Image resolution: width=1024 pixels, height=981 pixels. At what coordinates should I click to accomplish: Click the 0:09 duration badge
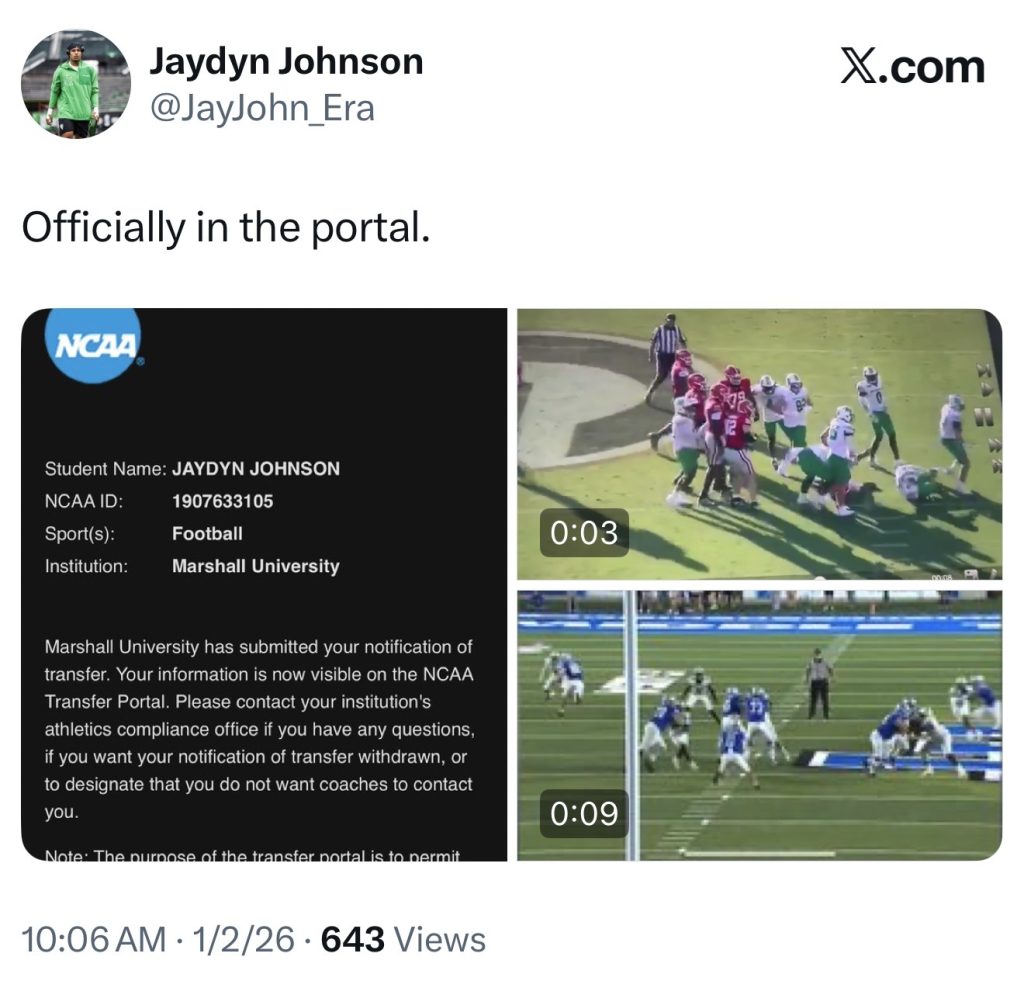click(x=584, y=814)
